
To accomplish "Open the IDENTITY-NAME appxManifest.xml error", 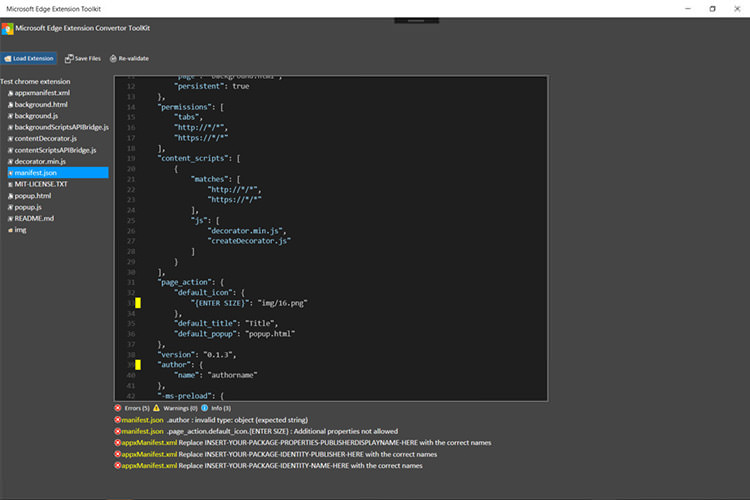I will point(268,466).
